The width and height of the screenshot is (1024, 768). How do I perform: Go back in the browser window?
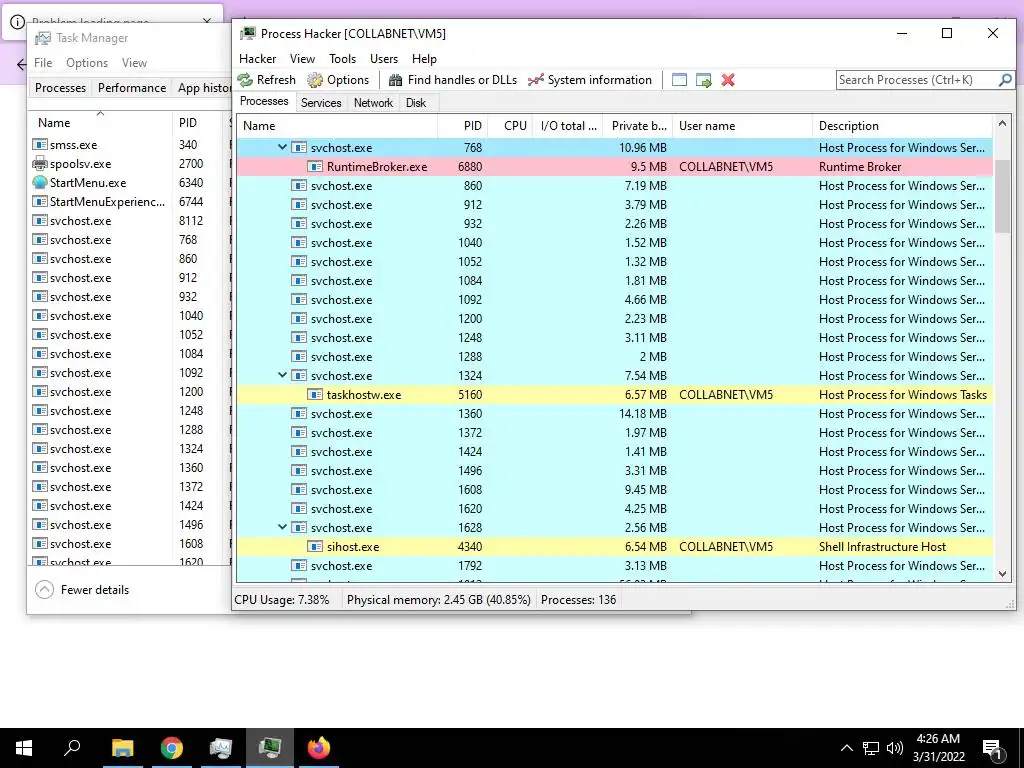21,64
